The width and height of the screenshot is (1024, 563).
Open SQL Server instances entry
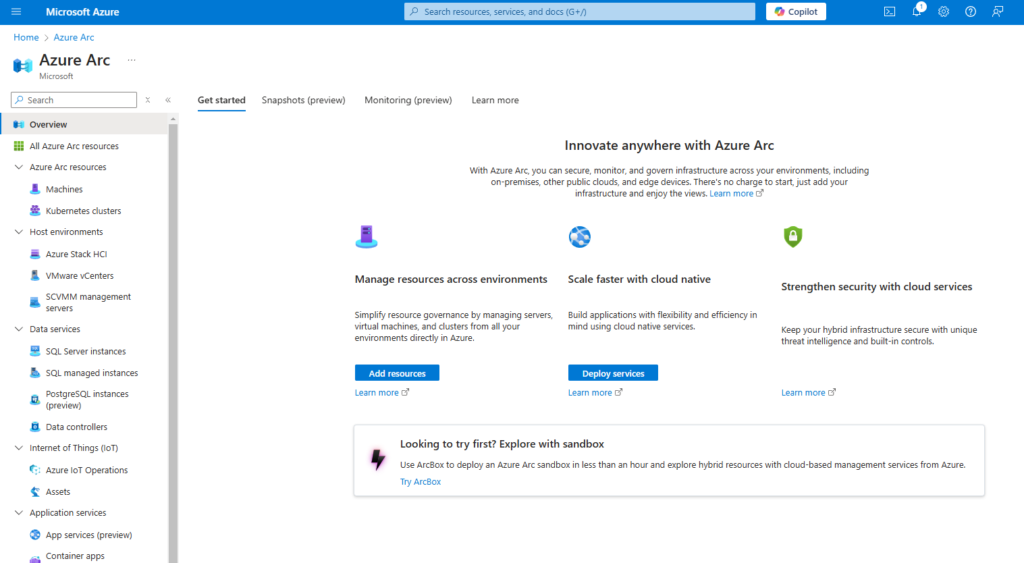pyautogui.click(x=84, y=351)
